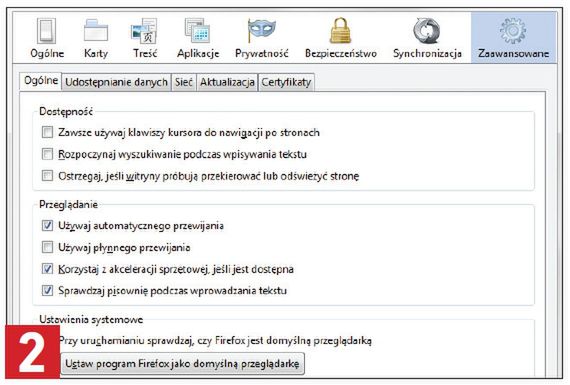Switch to the Certyfikaty tab
This screenshot has height=385, width=570.
tap(286, 82)
